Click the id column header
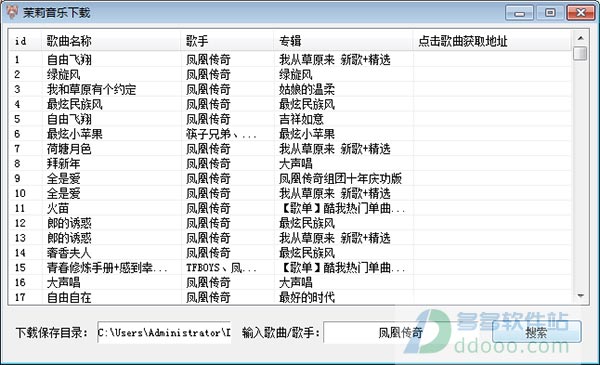This screenshot has width=600, height=365. [x=25, y=41]
